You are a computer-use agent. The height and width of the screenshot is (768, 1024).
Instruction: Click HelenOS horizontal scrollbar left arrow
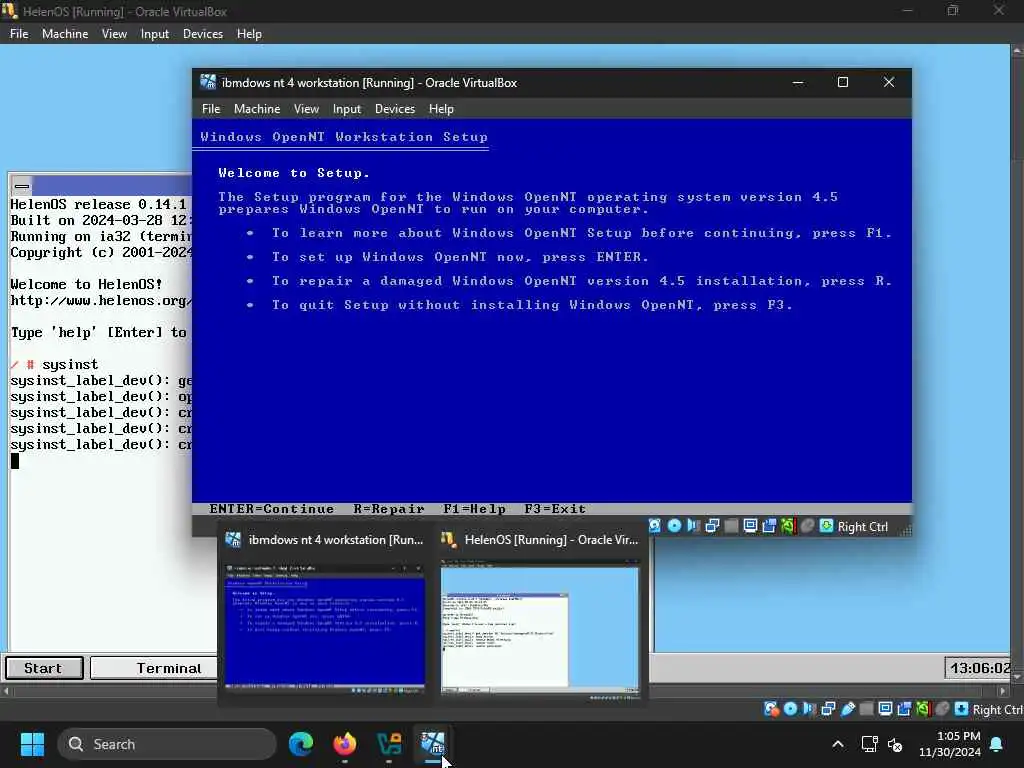click(x=7, y=691)
